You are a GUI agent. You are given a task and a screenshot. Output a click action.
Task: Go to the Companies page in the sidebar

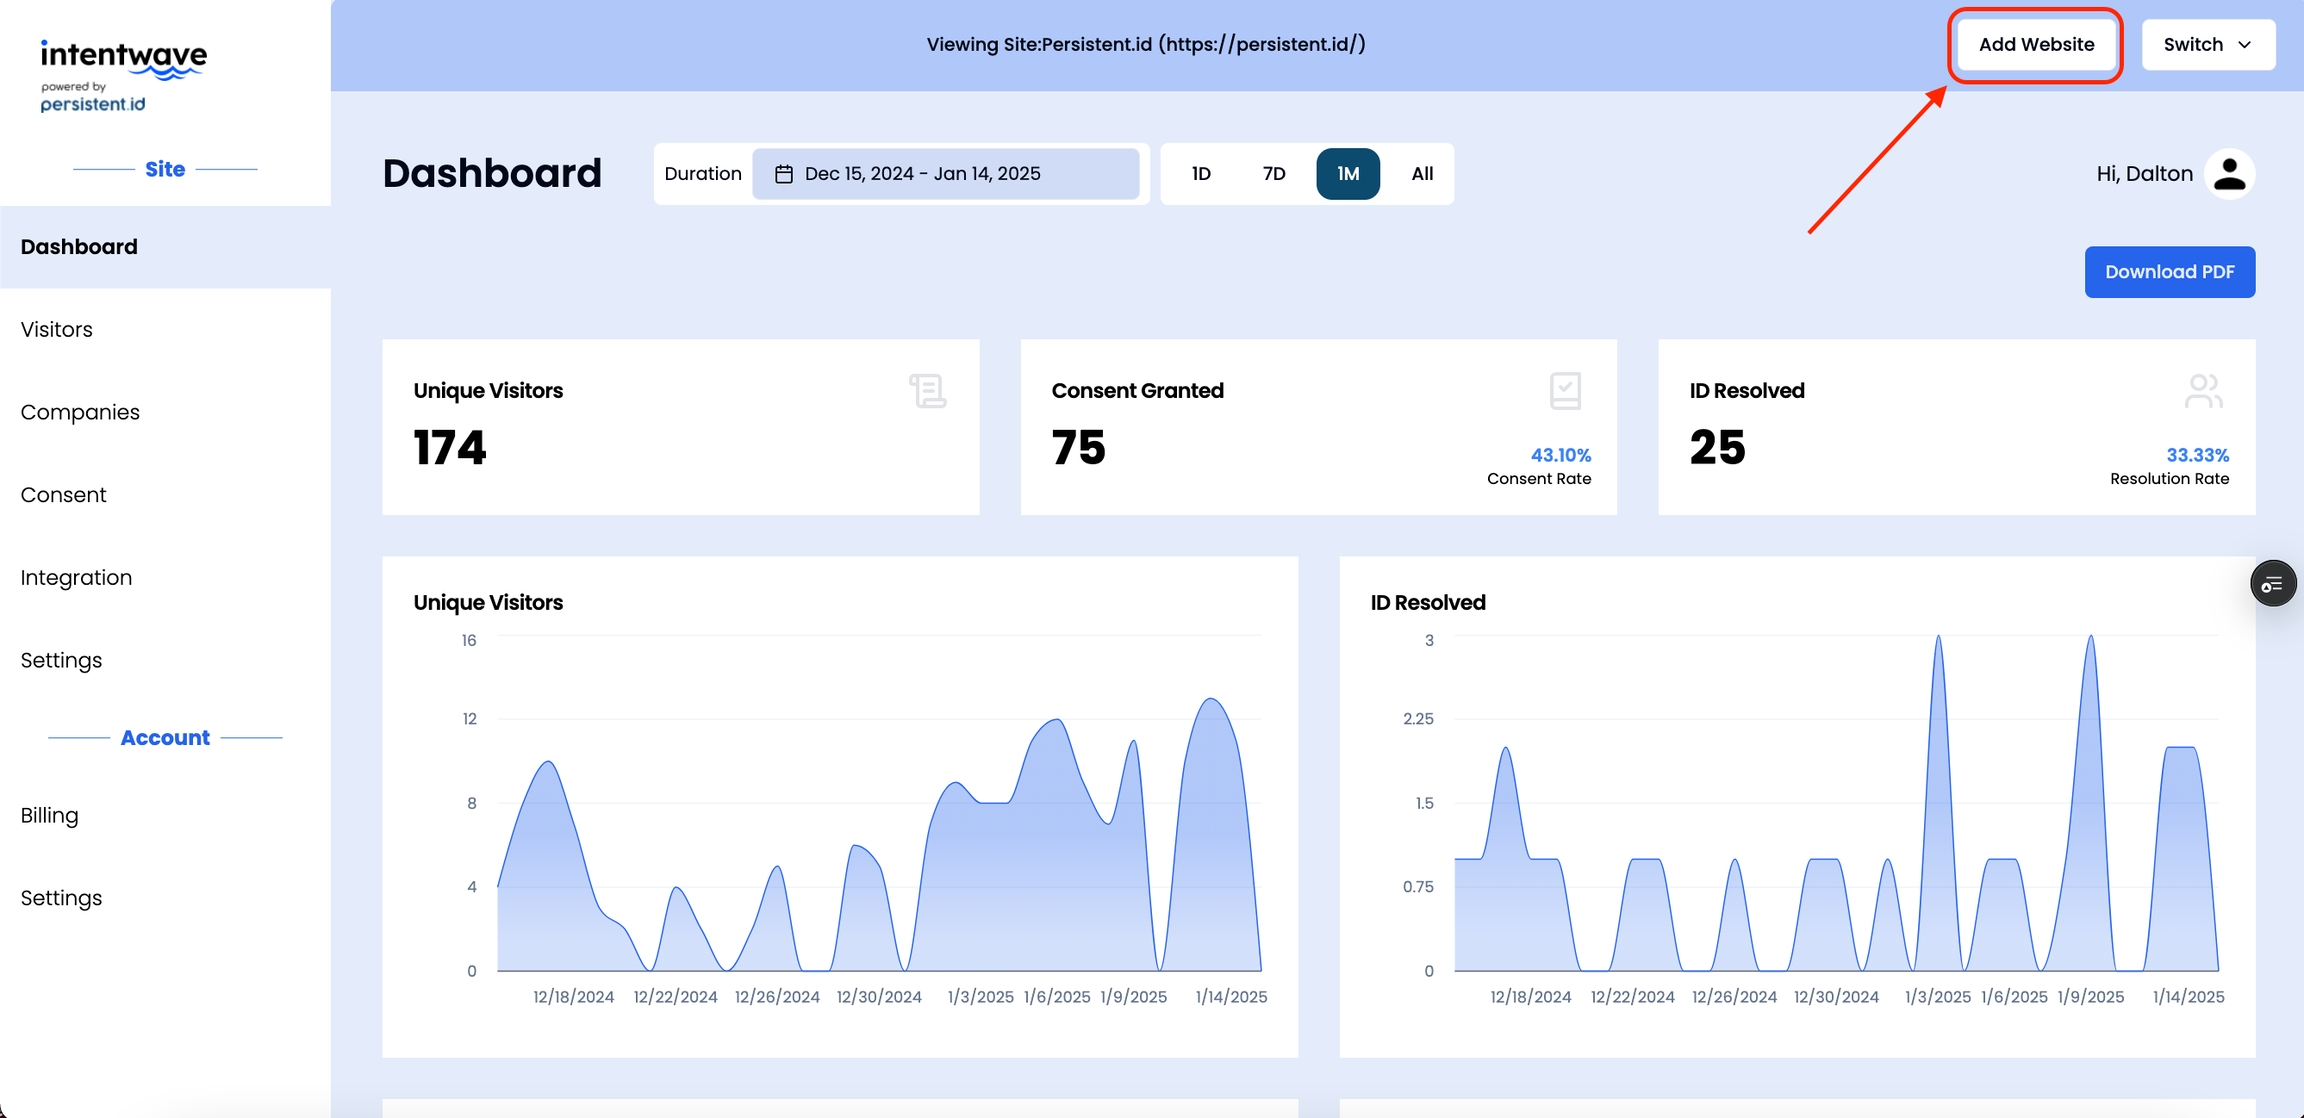80,413
